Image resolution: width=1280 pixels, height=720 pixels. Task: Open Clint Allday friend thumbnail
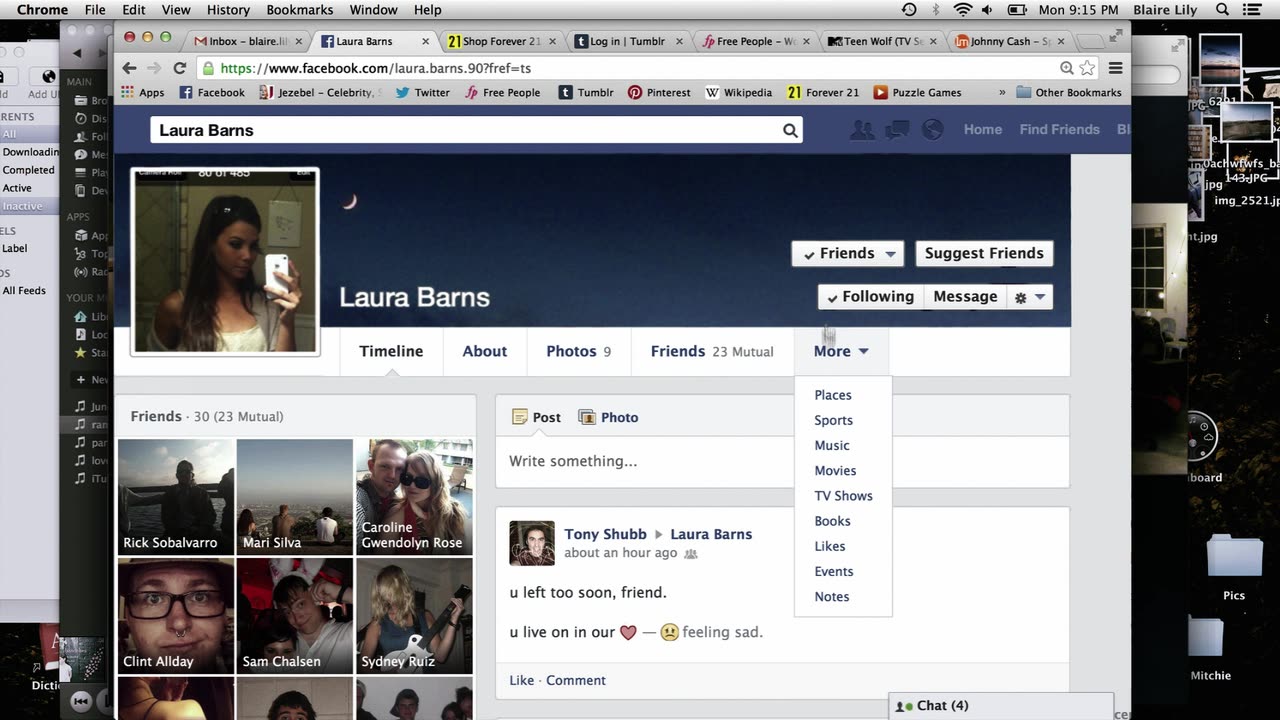click(176, 615)
